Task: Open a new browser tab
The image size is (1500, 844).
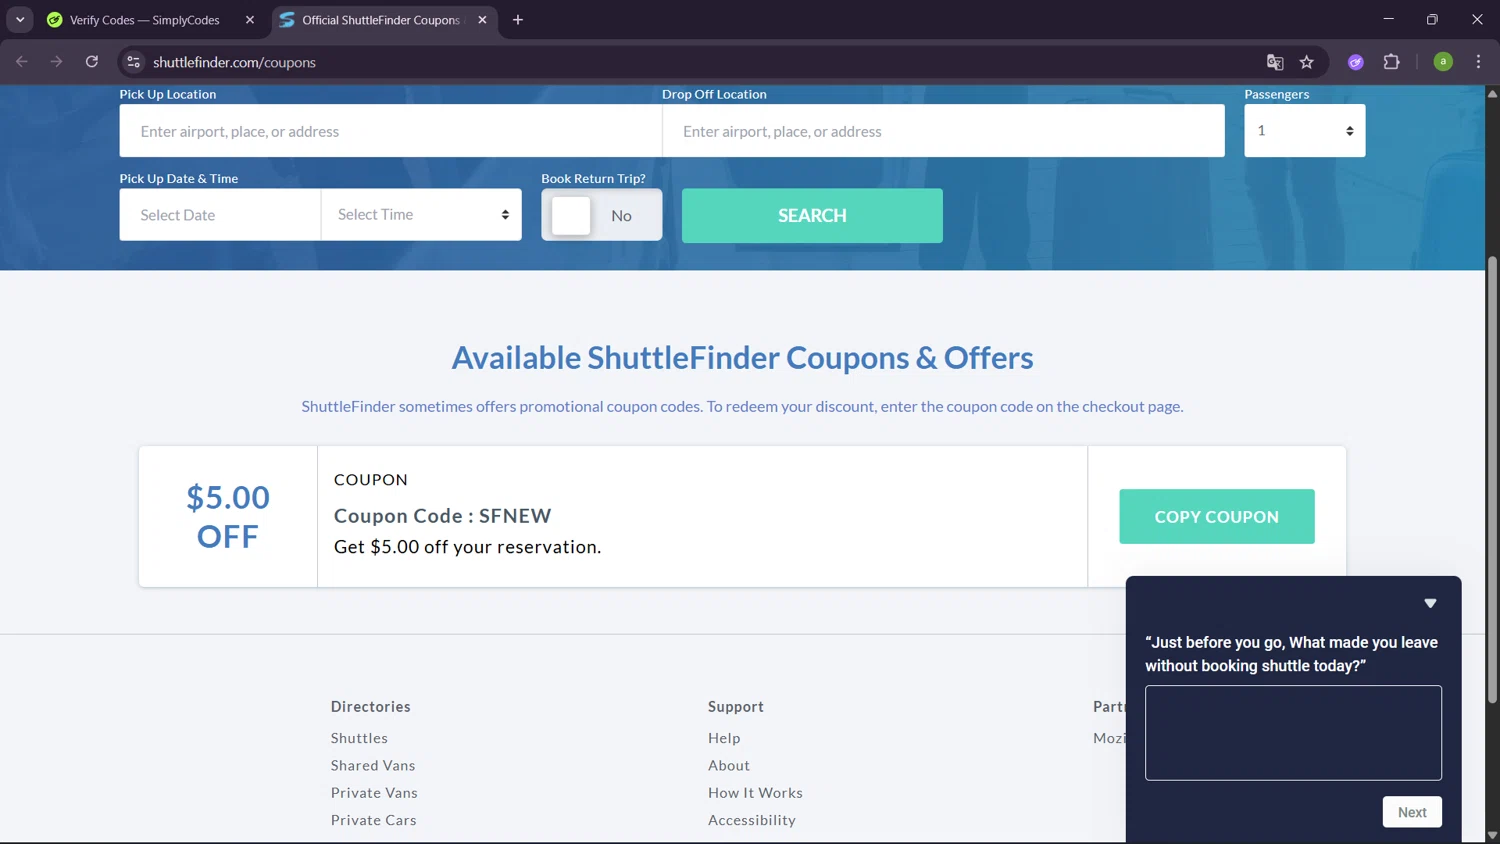Action: point(518,20)
